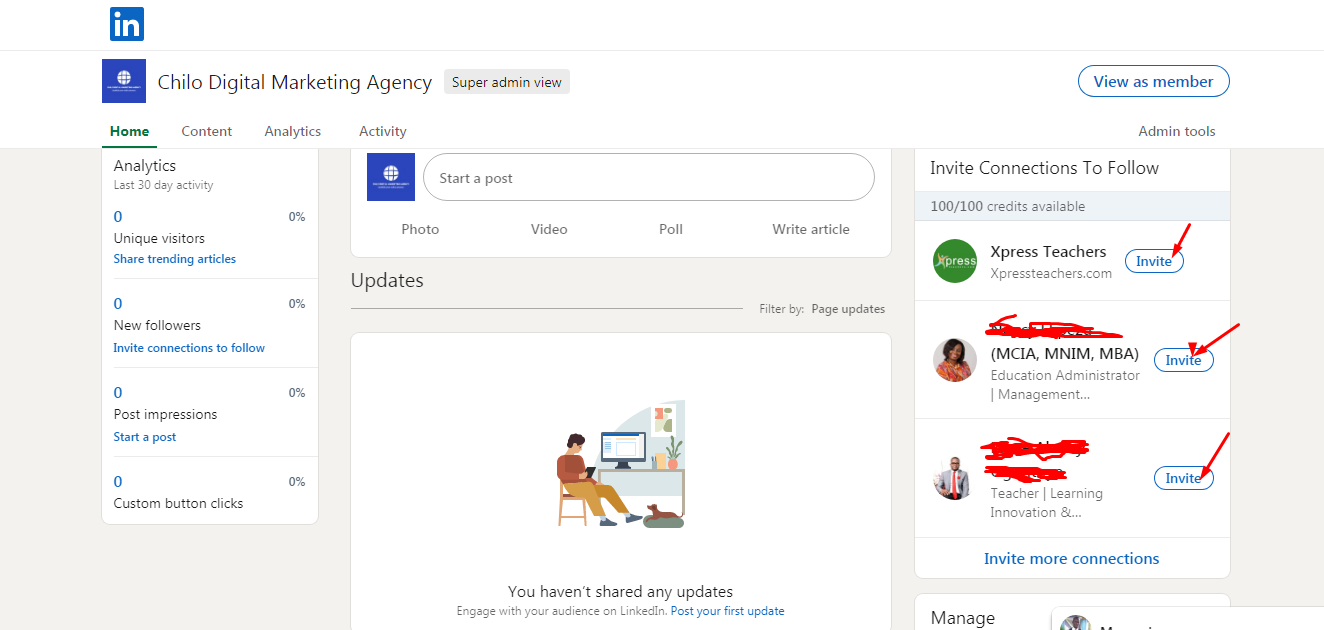Click Post your first update link
The width and height of the screenshot is (1324, 630).
(728, 611)
